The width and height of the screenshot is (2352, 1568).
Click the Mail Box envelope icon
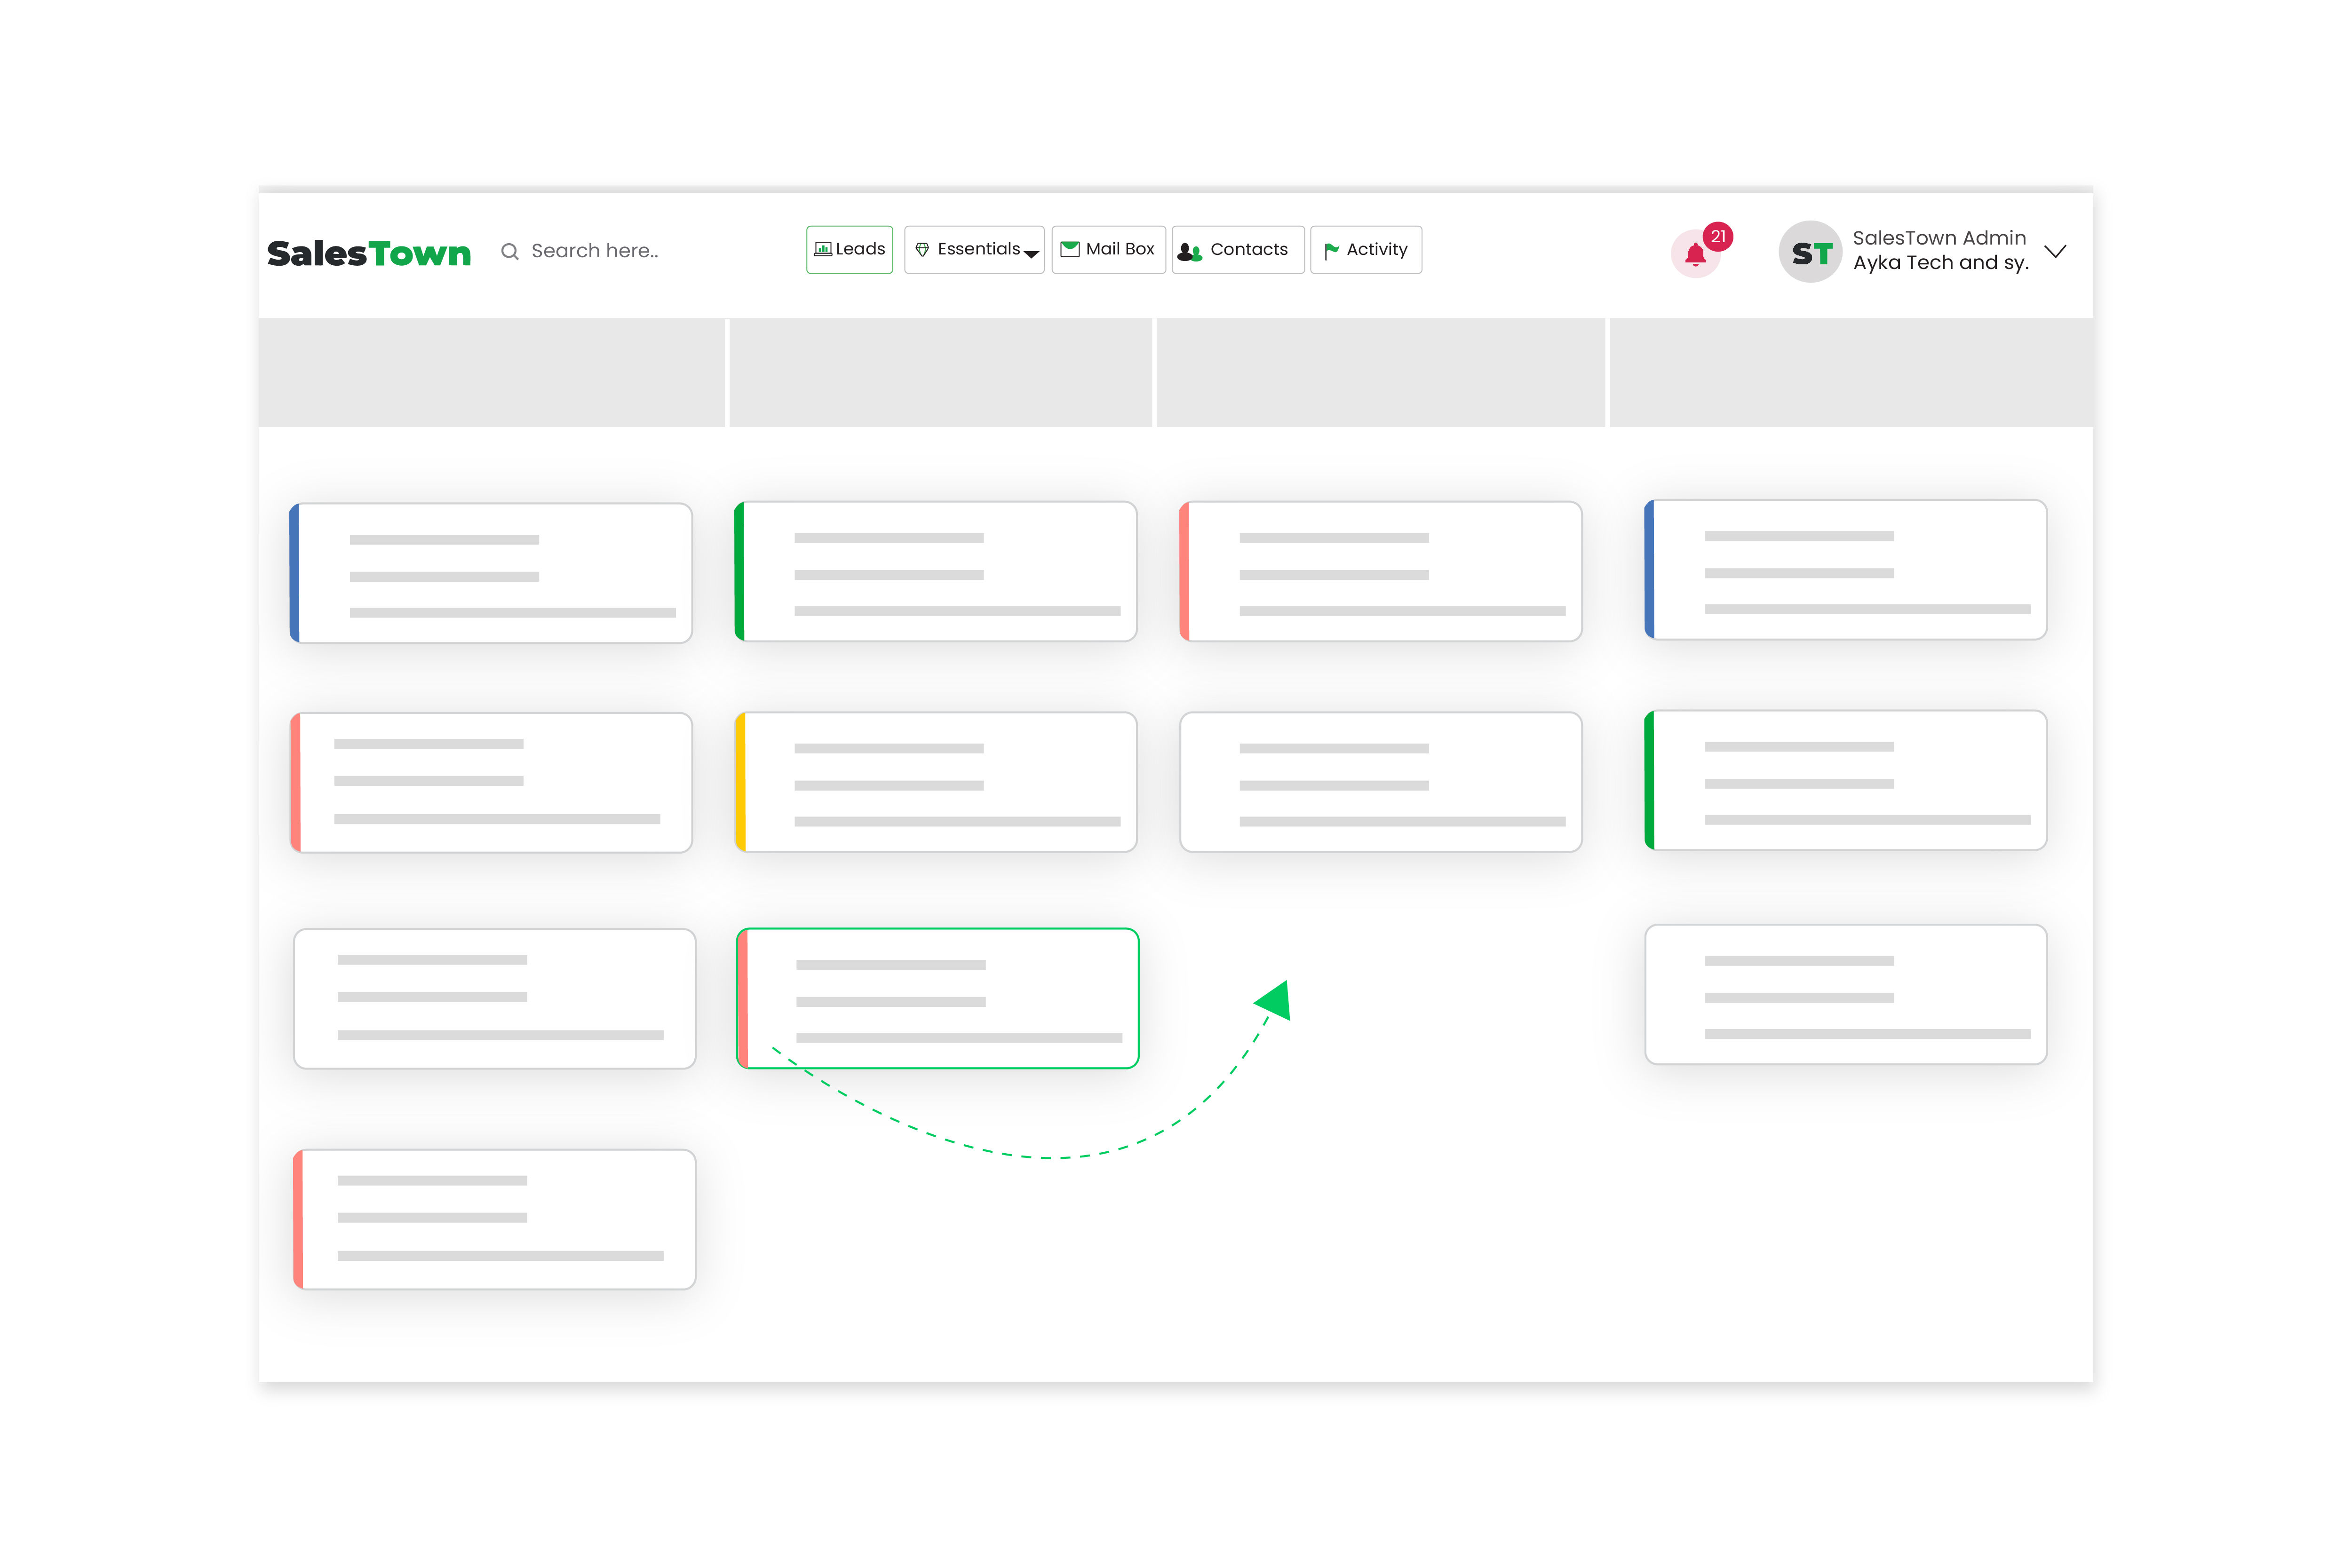pyautogui.click(x=1070, y=249)
